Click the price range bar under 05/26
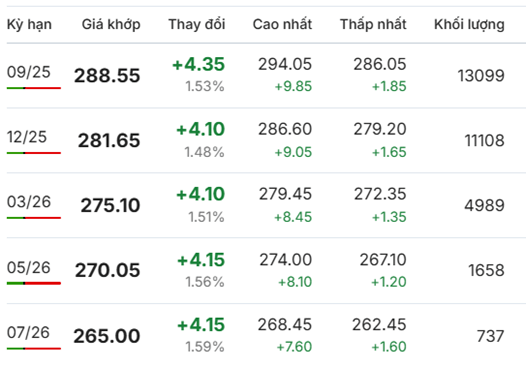Image resolution: width=526 pixels, height=367 pixels. coord(34,283)
